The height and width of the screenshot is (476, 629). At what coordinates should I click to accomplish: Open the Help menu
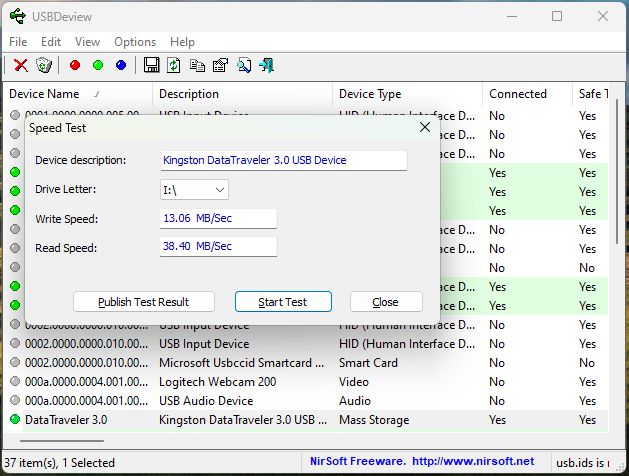pyautogui.click(x=182, y=42)
